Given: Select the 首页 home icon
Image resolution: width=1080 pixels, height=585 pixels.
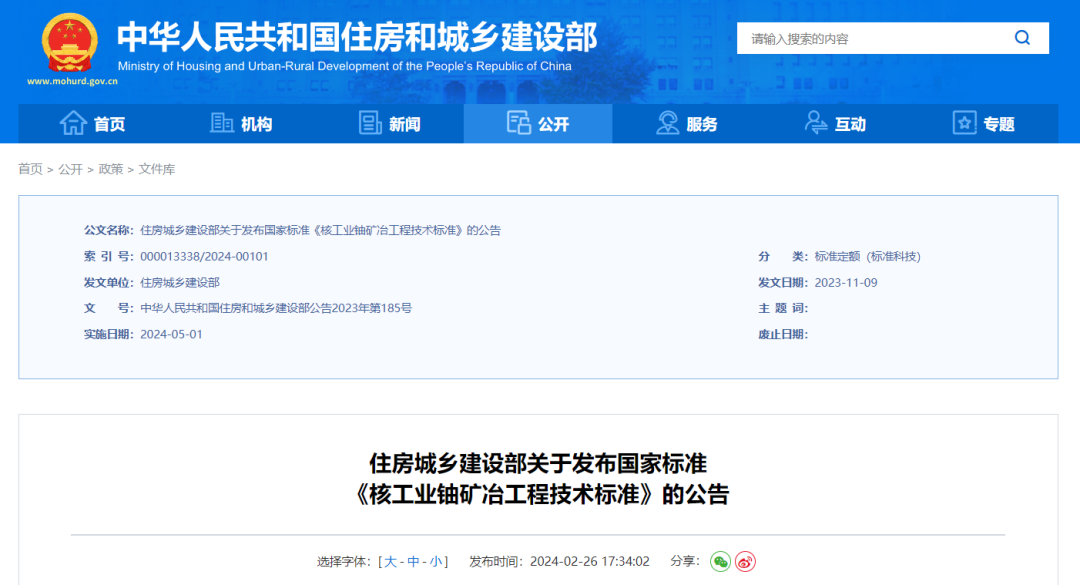Looking at the screenshot, I should (x=71, y=122).
